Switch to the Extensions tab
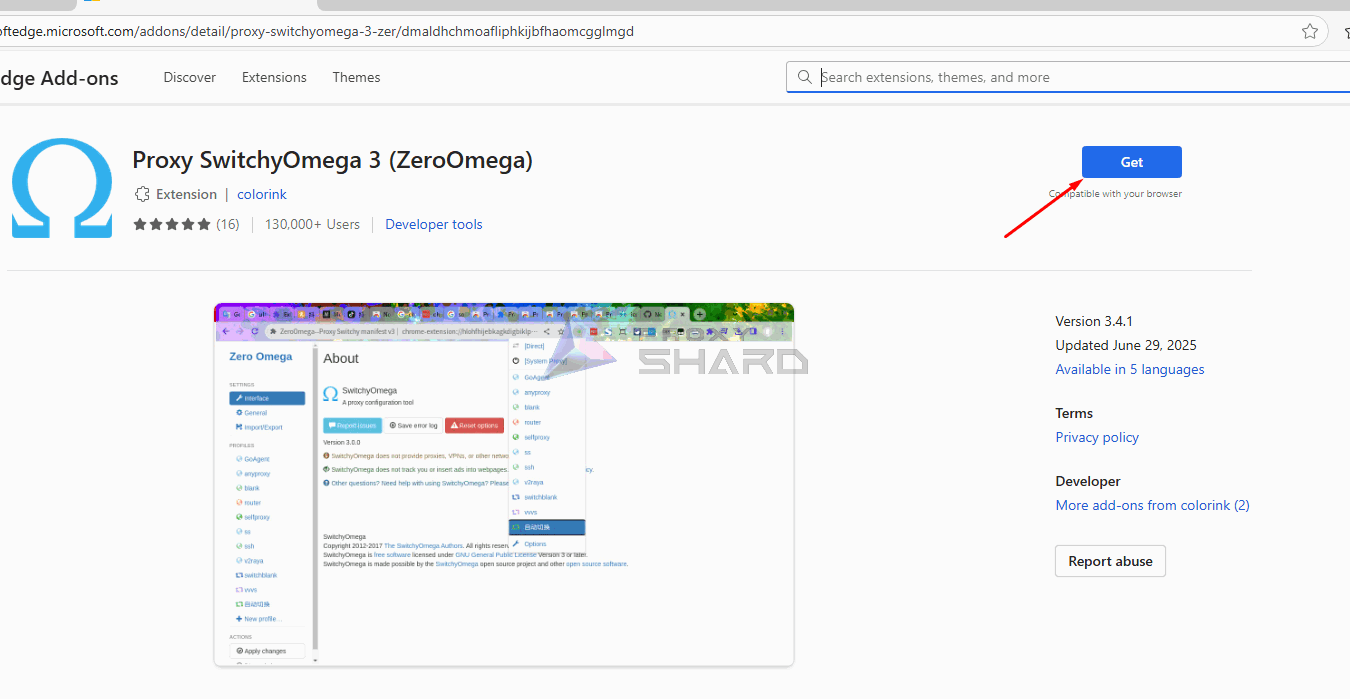1350x699 pixels. 274,77
